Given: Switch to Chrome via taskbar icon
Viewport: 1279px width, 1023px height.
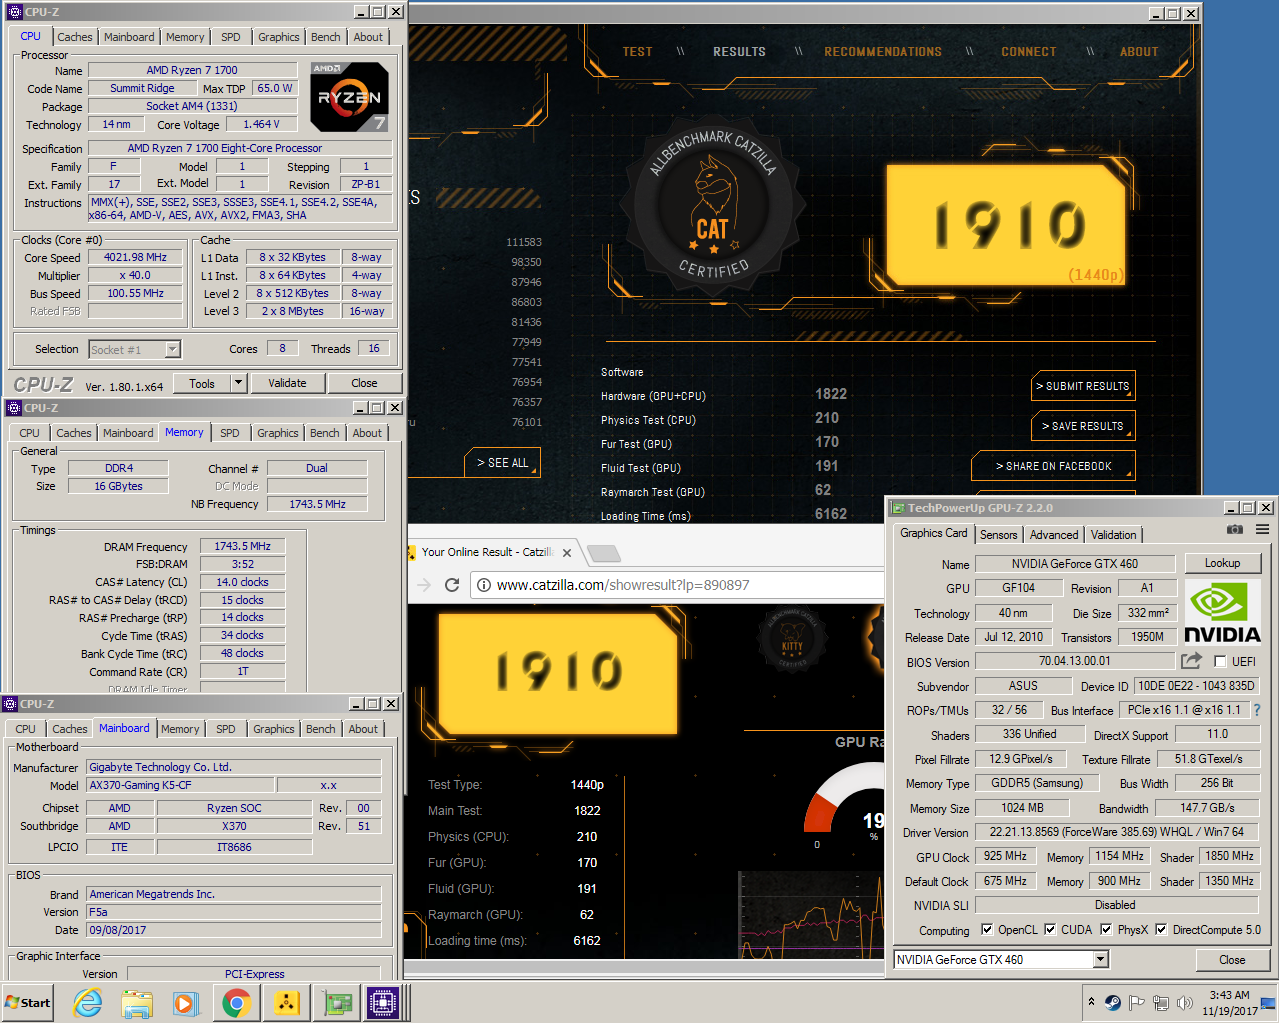Looking at the screenshot, I should (x=236, y=1003).
